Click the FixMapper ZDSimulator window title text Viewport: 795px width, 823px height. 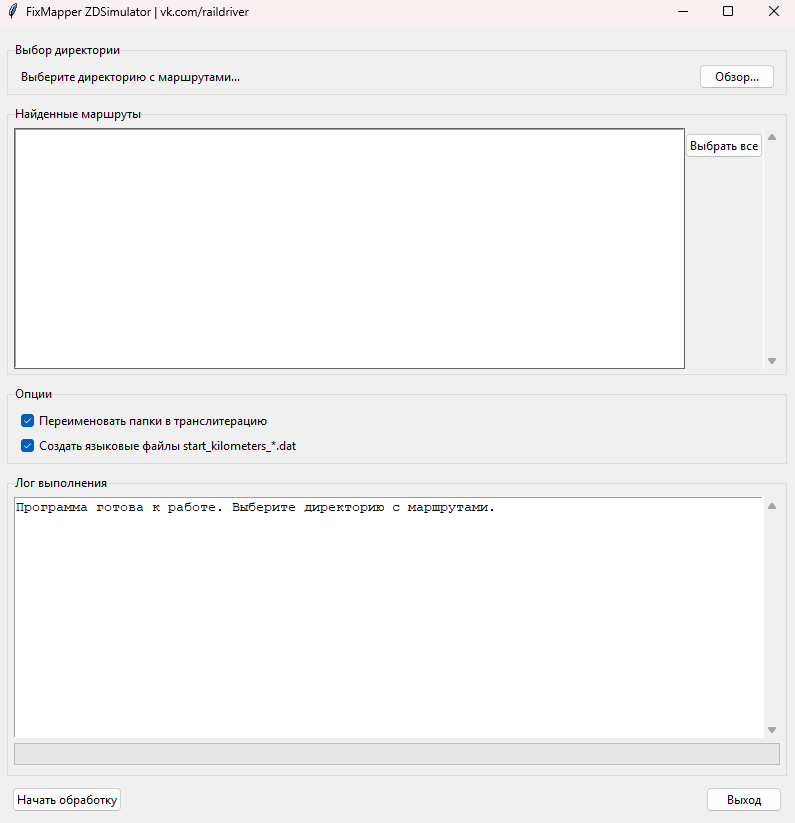click(x=137, y=12)
